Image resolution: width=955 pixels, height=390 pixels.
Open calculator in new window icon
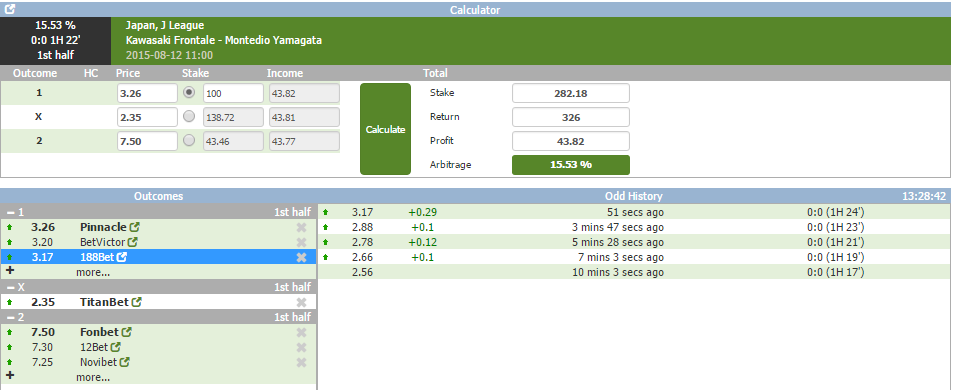pyautogui.click(x=10, y=9)
